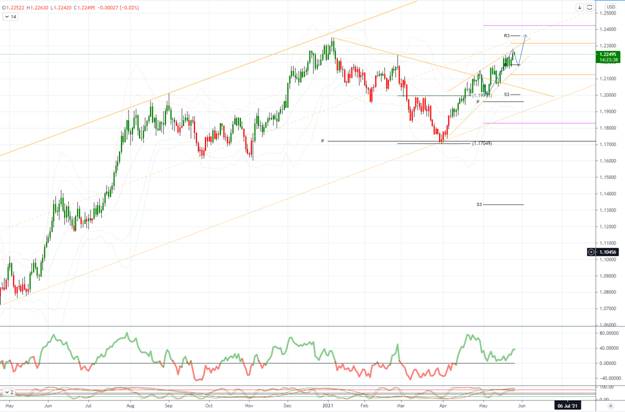Image resolution: width=625 pixels, height=412 pixels.
Task: Click the crosshair icon beside 1.09456 label
Action: tap(593, 252)
